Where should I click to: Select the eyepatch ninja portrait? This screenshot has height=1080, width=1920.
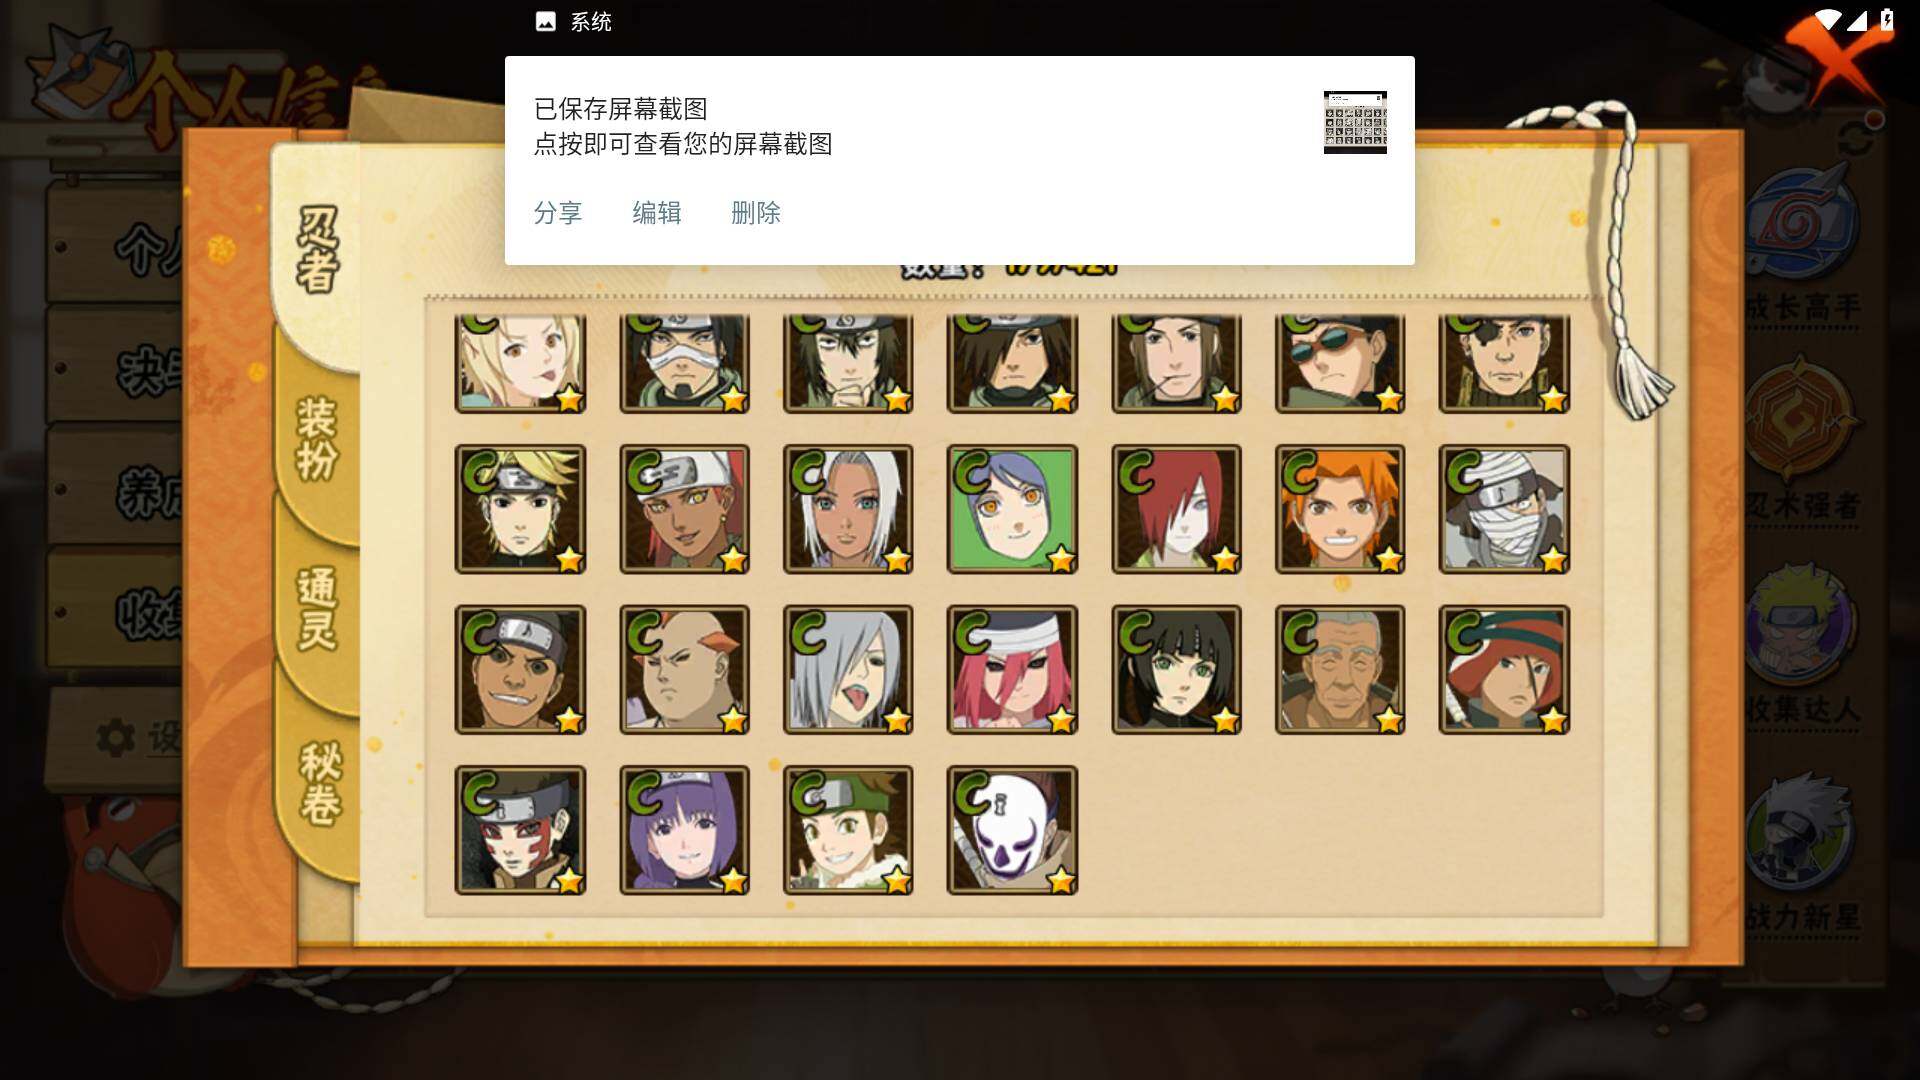(1504, 363)
